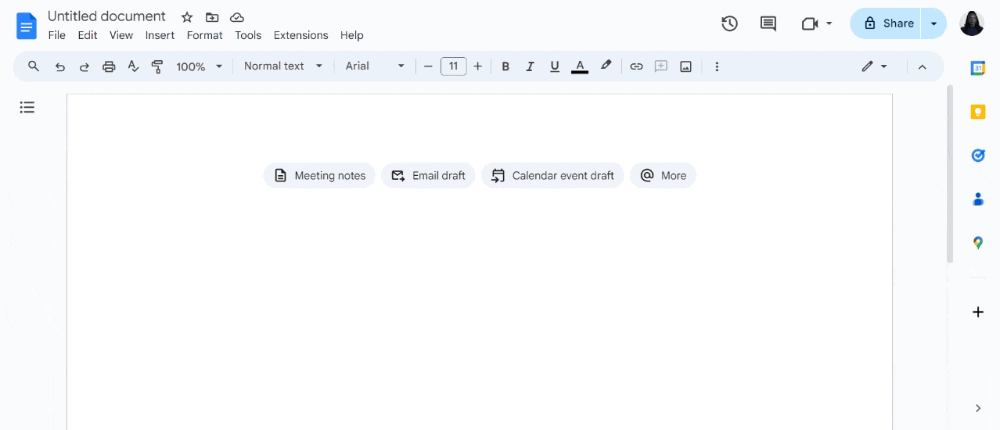Open the Insert menu

159,35
